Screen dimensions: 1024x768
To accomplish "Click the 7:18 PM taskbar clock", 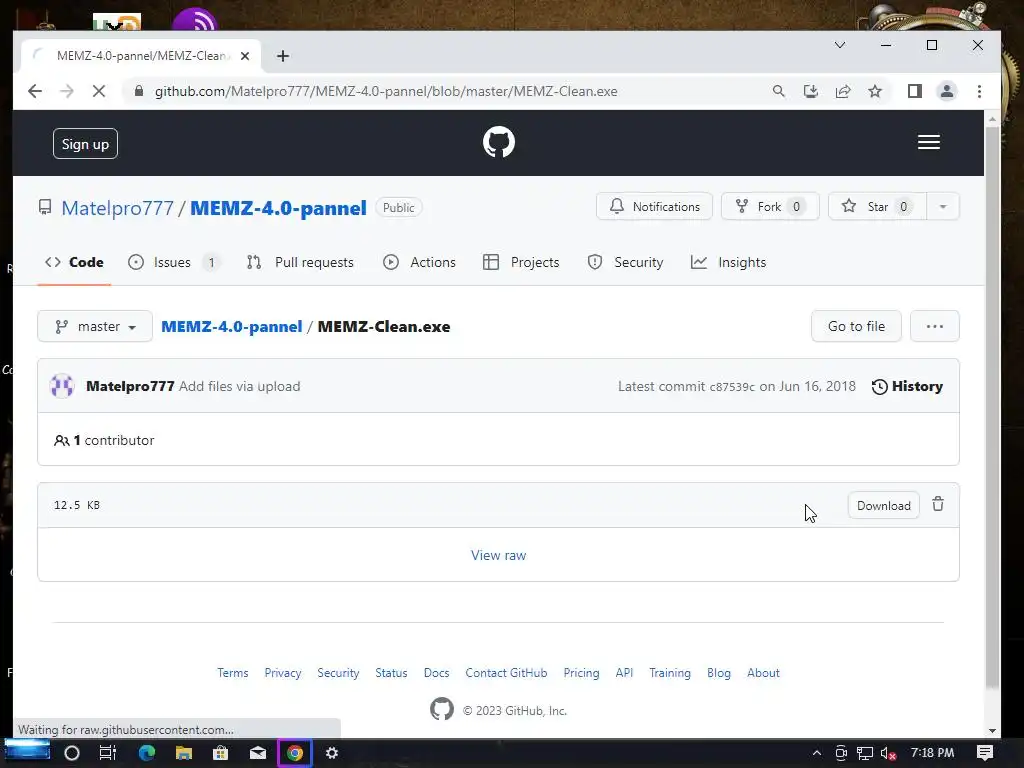I will 932,753.
